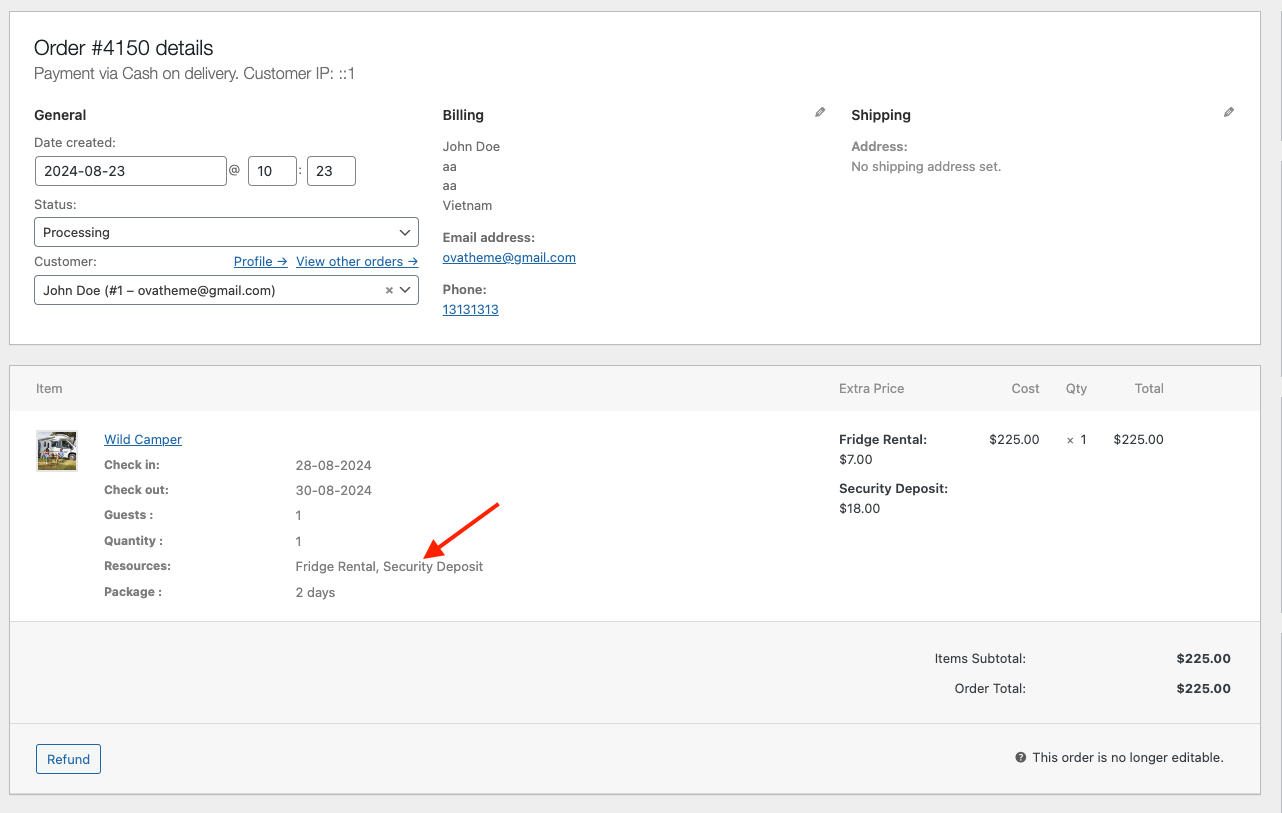The height and width of the screenshot is (813, 1282).
Task: Click the phone number 13131313 link
Action: tap(471, 309)
